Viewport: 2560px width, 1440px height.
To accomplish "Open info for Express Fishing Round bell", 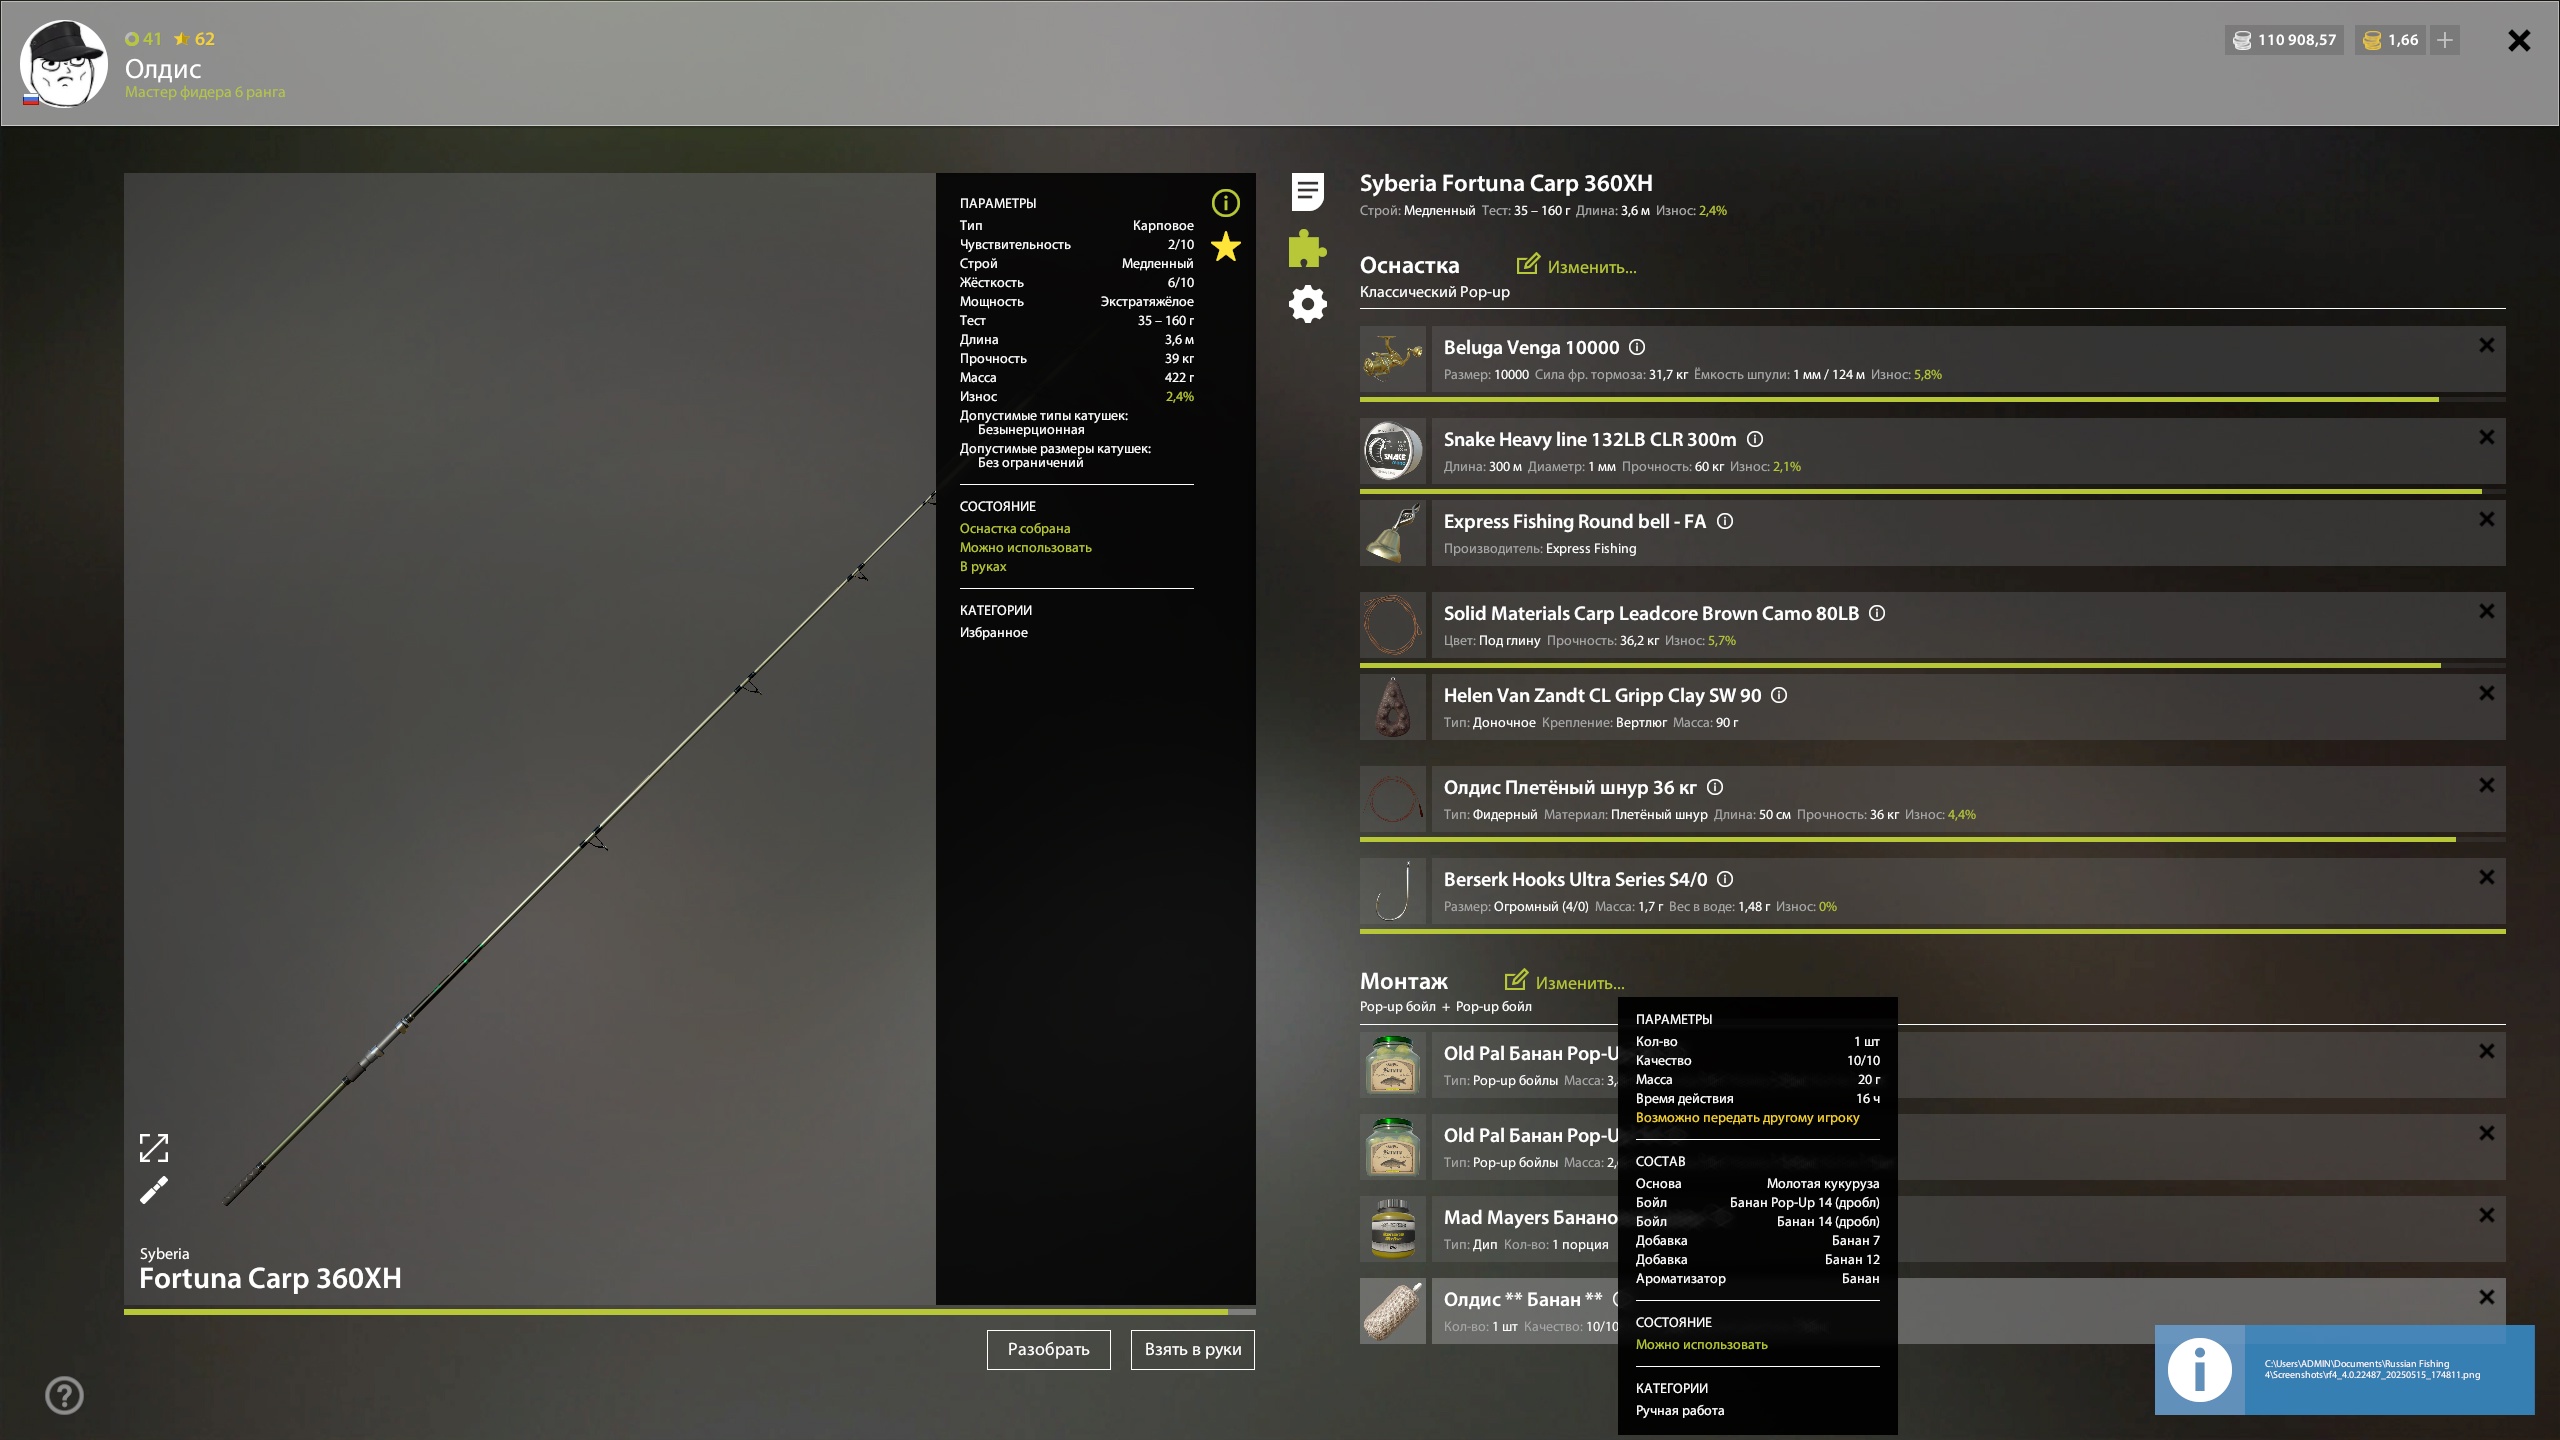I will click(1725, 521).
